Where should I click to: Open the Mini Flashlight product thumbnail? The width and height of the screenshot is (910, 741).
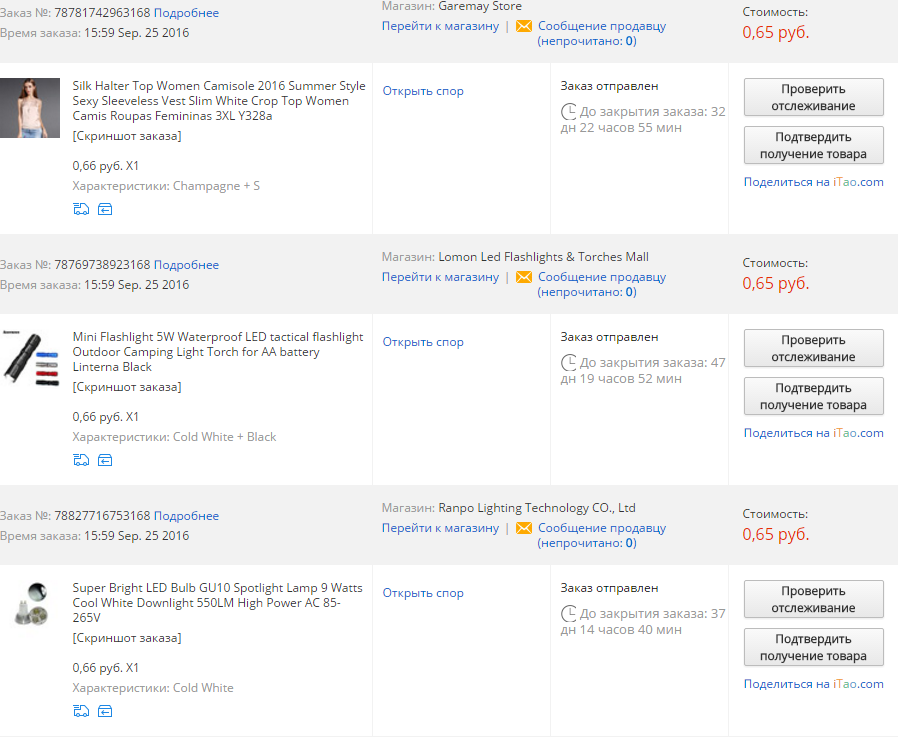30,359
